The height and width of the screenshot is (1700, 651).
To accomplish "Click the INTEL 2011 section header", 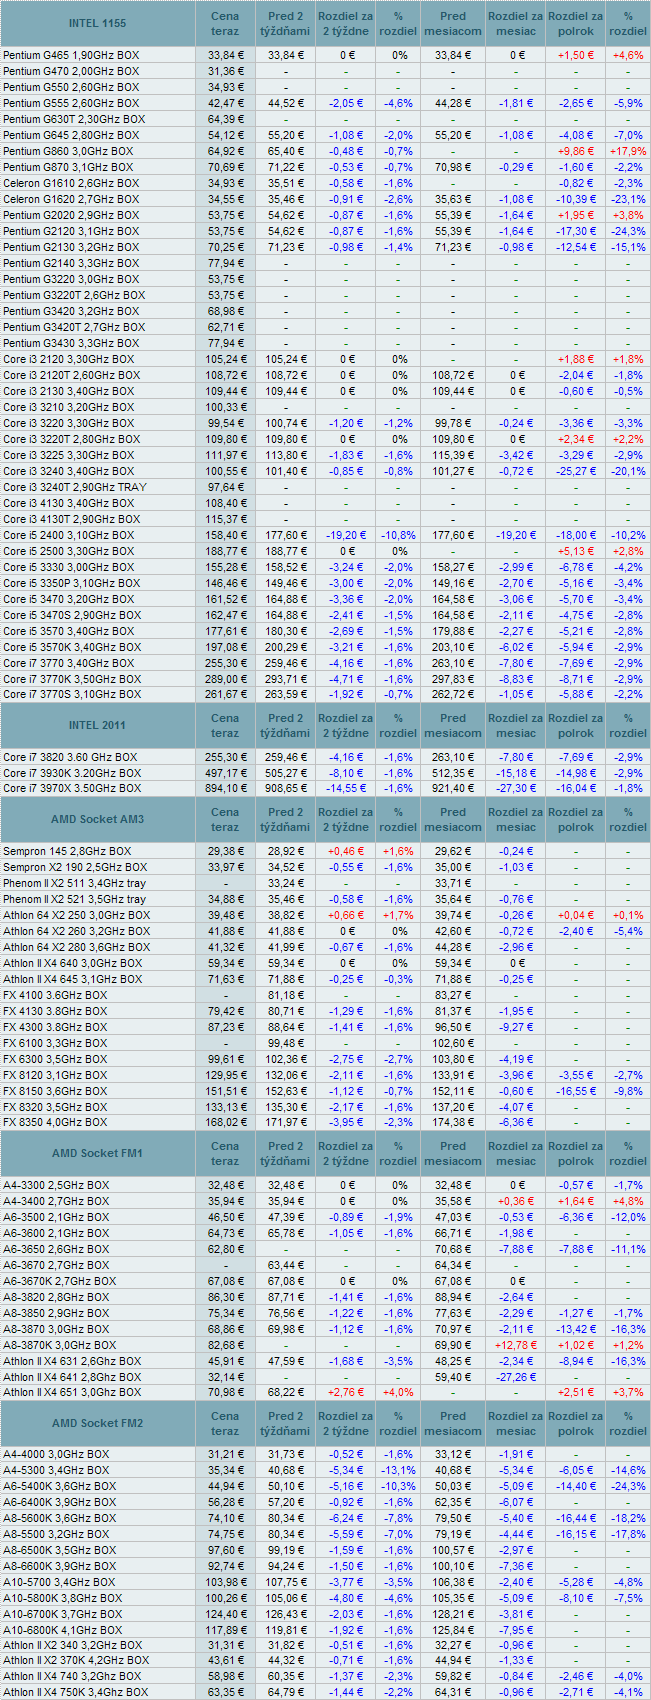I will coord(98,725).
